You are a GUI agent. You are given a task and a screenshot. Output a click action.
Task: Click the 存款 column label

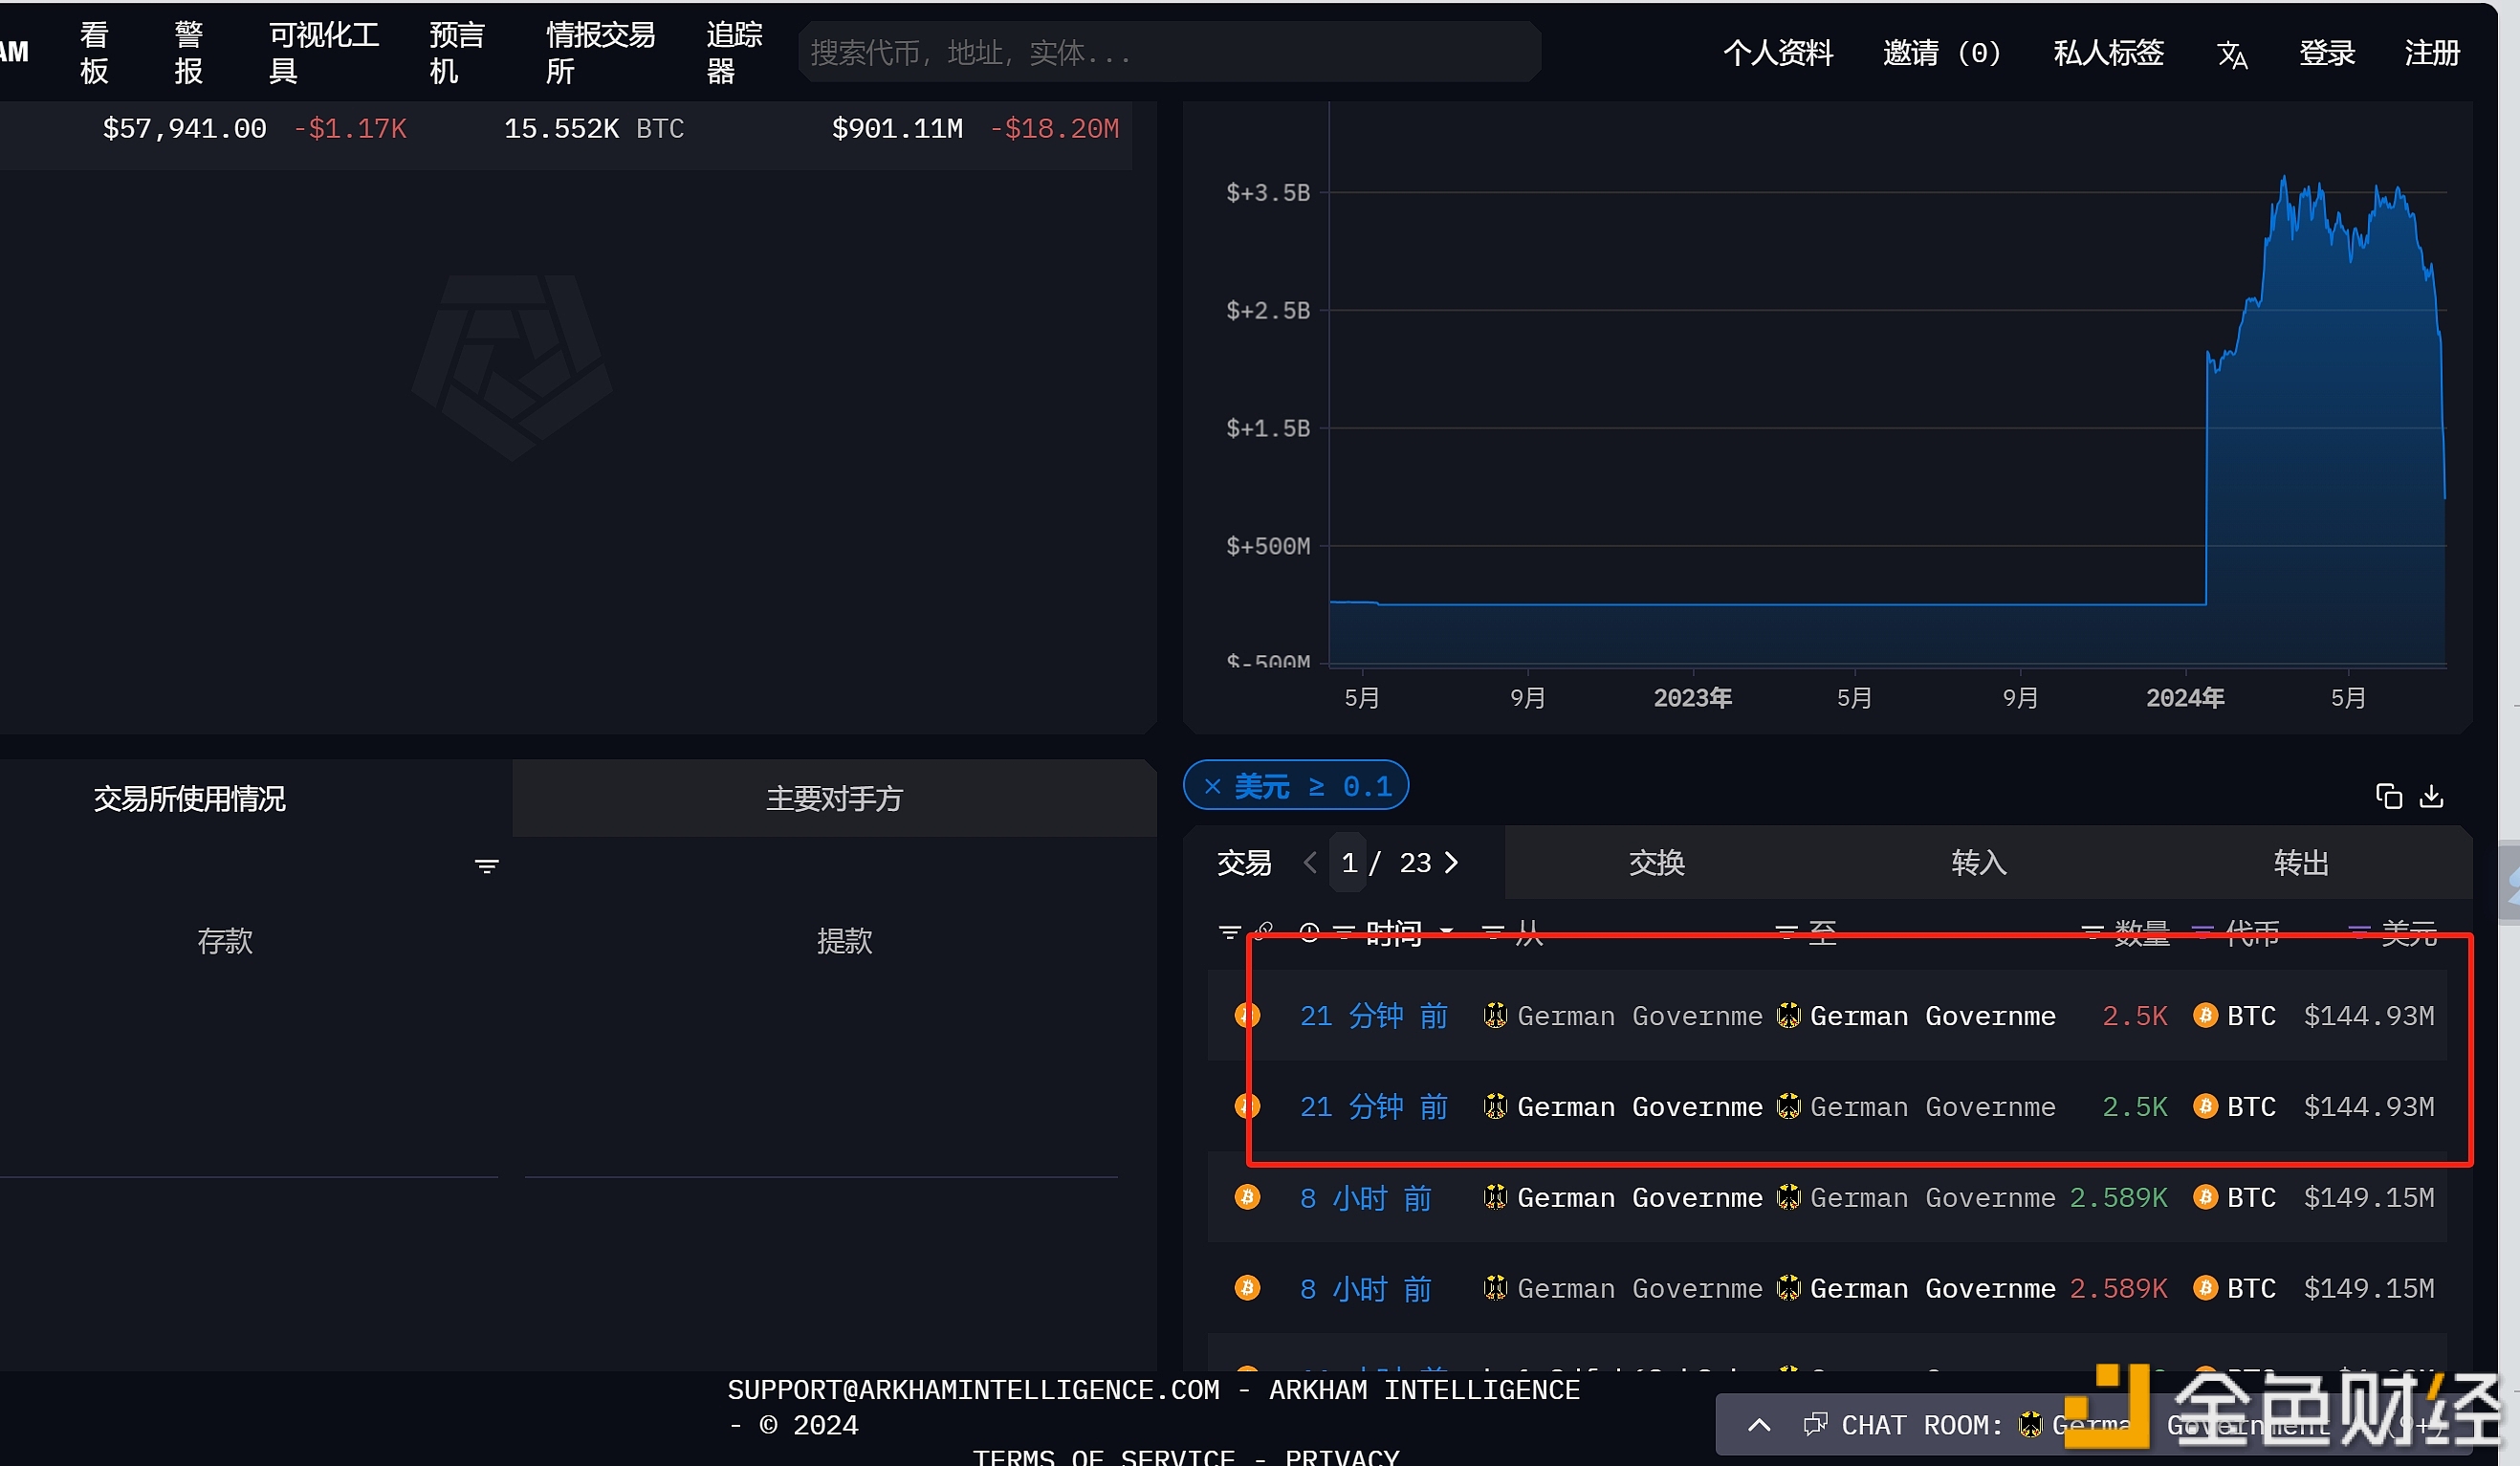click(225, 941)
